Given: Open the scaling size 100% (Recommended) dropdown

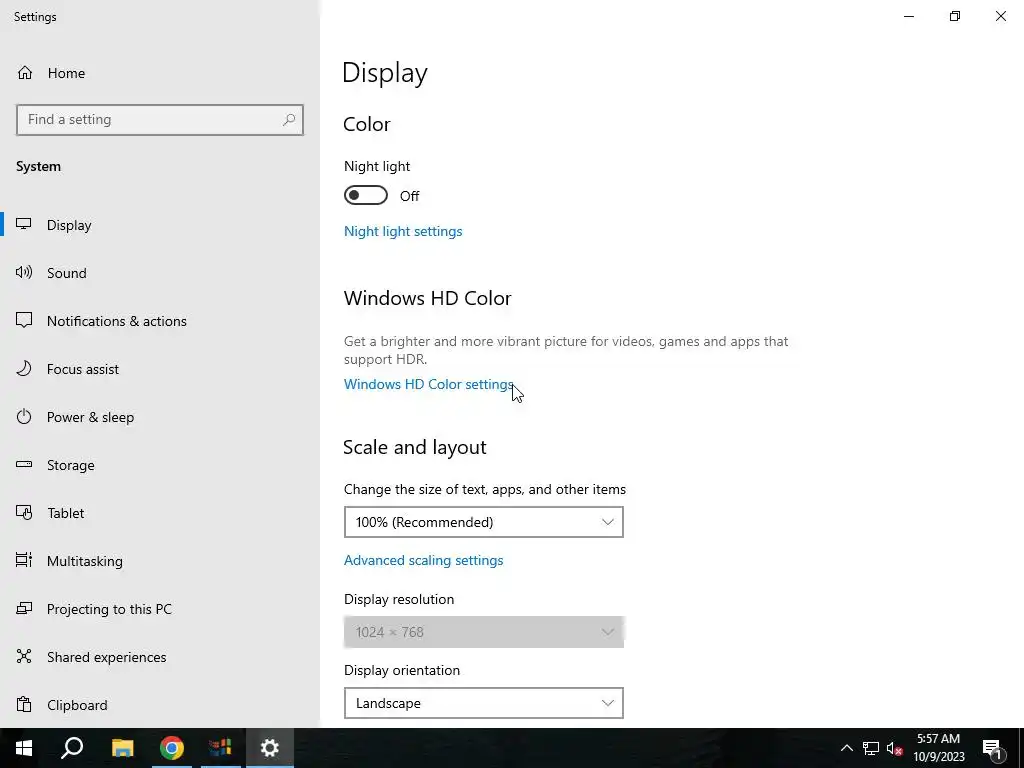Looking at the screenshot, I should tap(483, 522).
